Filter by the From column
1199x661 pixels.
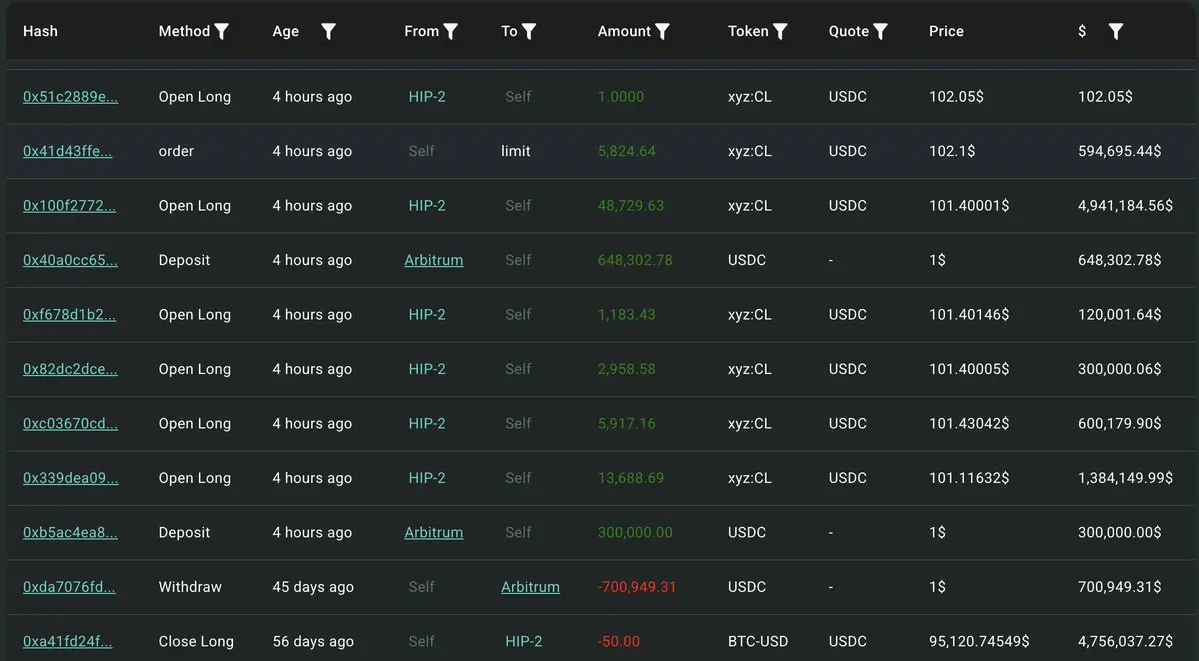pos(451,32)
